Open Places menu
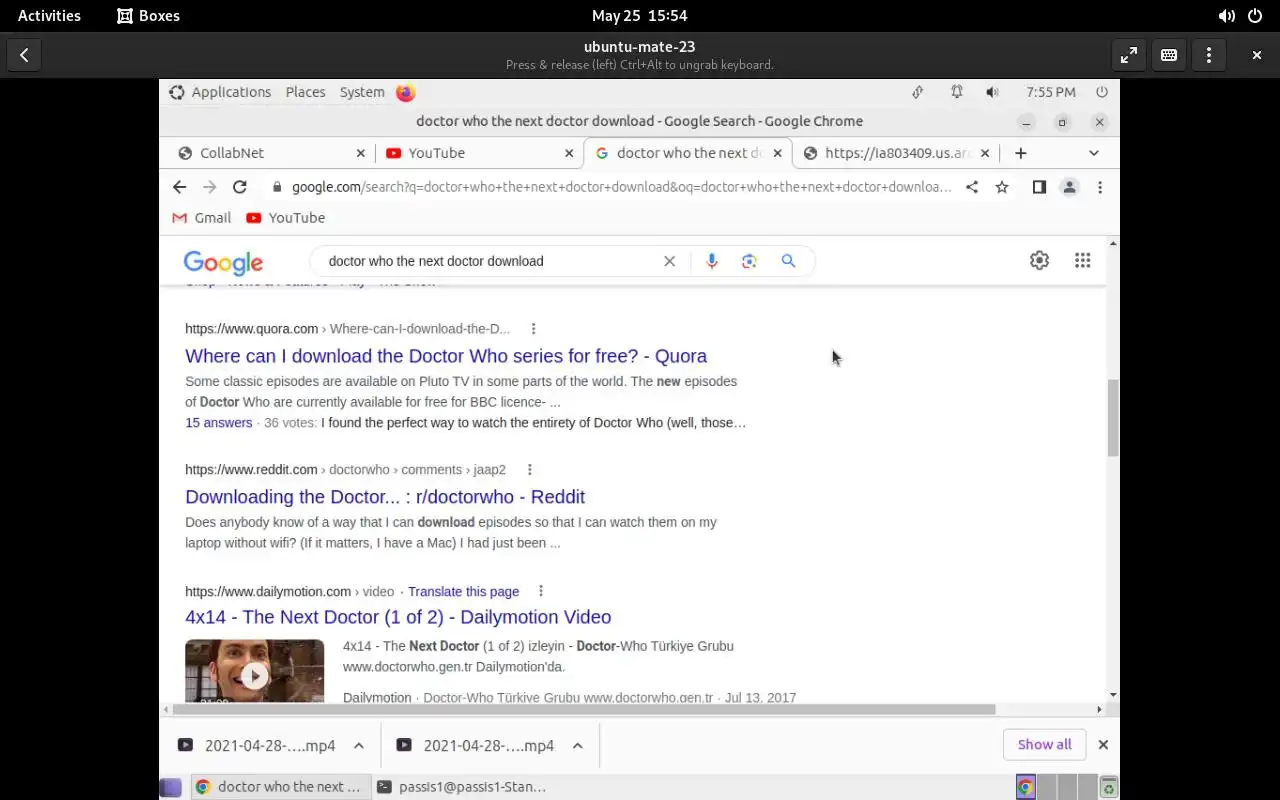The width and height of the screenshot is (1280, 800). click(x=305, y=92)
